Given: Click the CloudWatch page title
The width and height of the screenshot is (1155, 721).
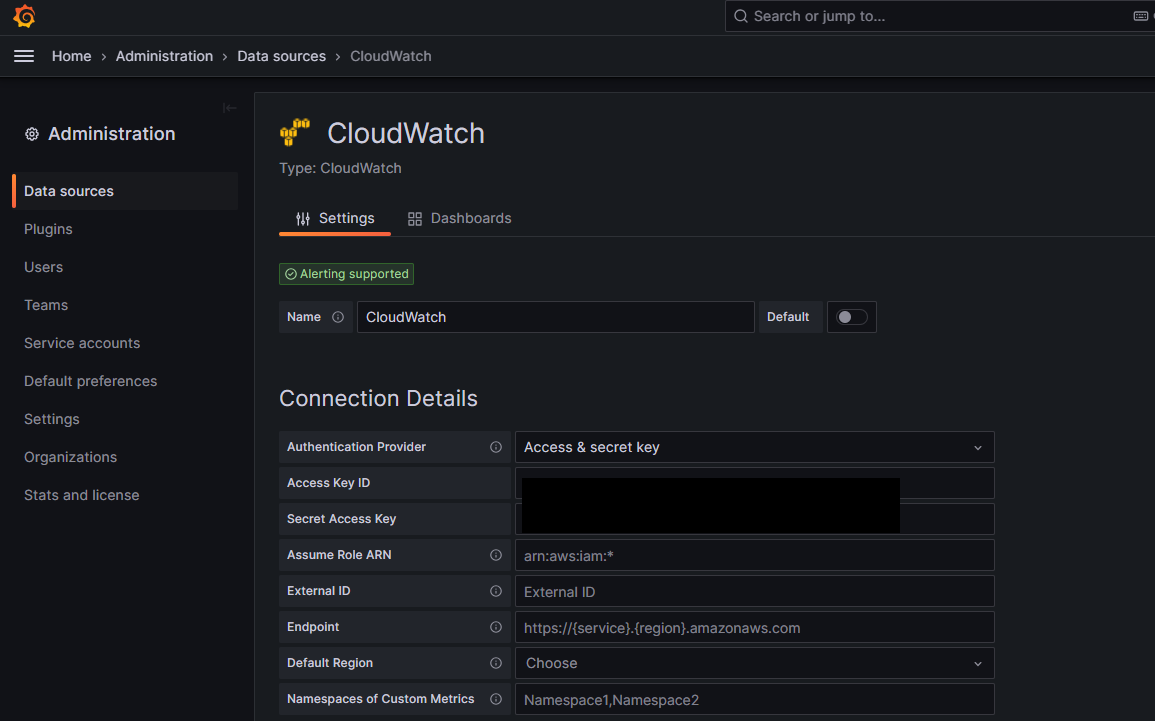Looking at the screenshot, I should click(x=406, y=133).
